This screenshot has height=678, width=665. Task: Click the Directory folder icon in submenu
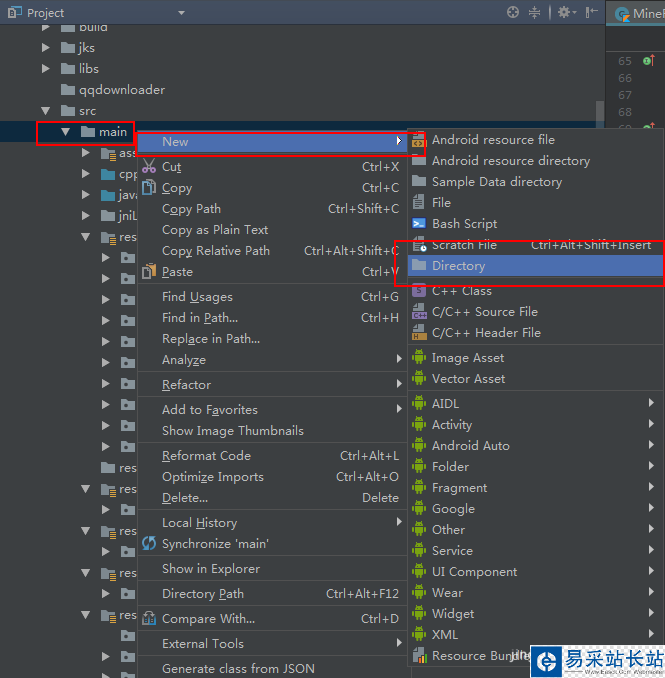pyautogui.click(x=419, y=265)
